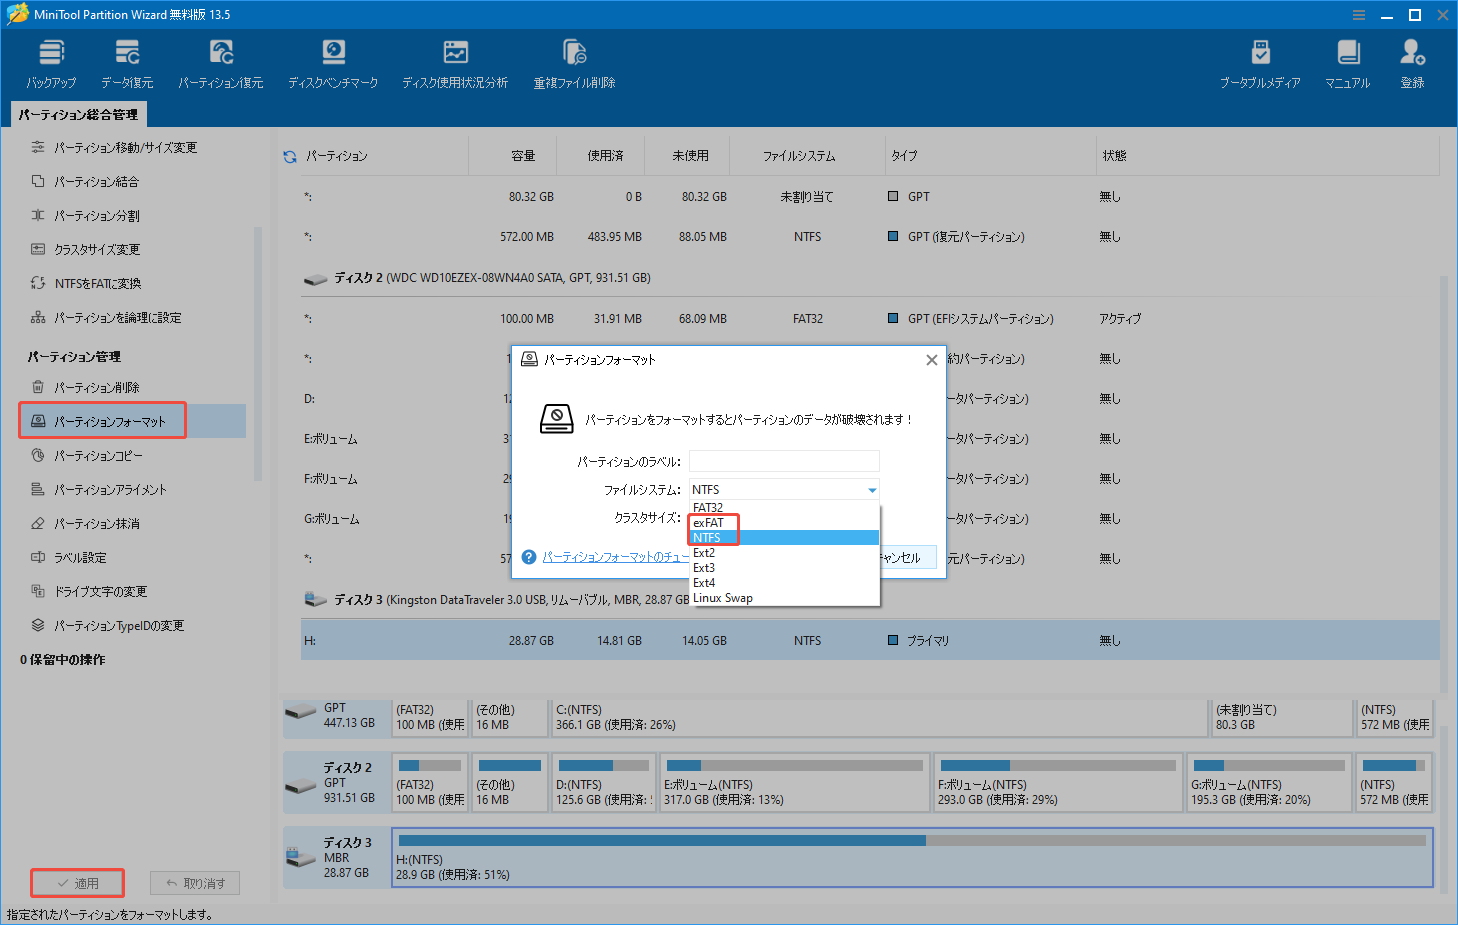Select FAT32 in the dropdown list
The image size is (1458, 925).
click(708, 508)
